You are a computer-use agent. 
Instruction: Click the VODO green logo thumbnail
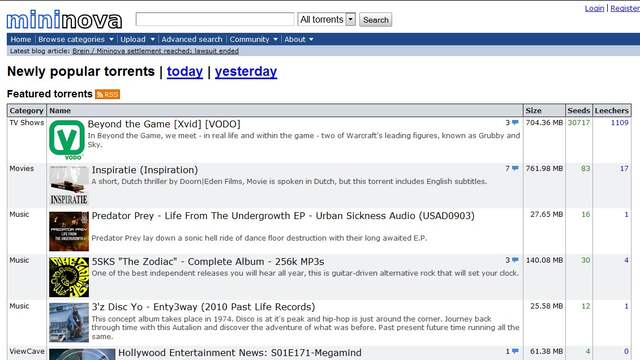click(x=67, y=140)
